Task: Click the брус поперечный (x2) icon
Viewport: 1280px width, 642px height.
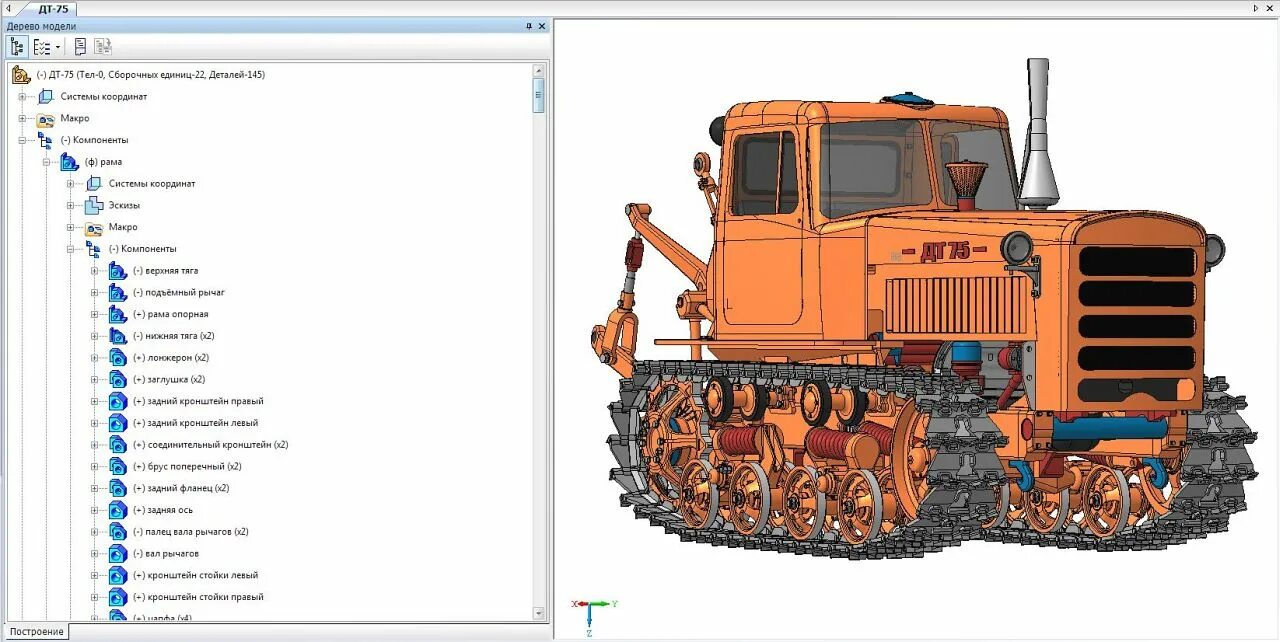Action: coord(118,466)
